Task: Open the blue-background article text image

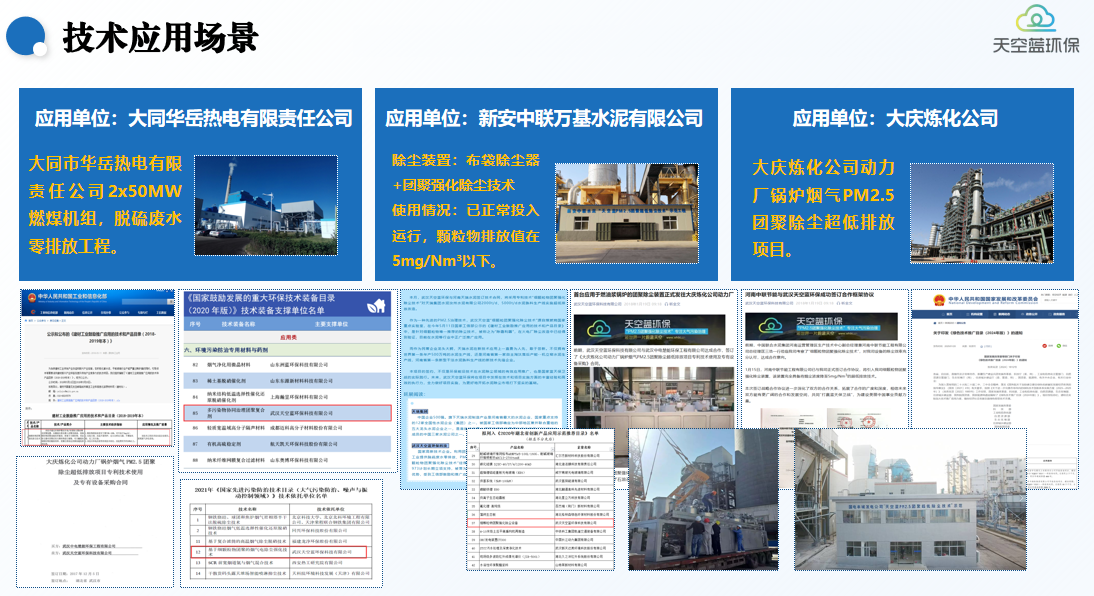Action: (x=484, y=389)
